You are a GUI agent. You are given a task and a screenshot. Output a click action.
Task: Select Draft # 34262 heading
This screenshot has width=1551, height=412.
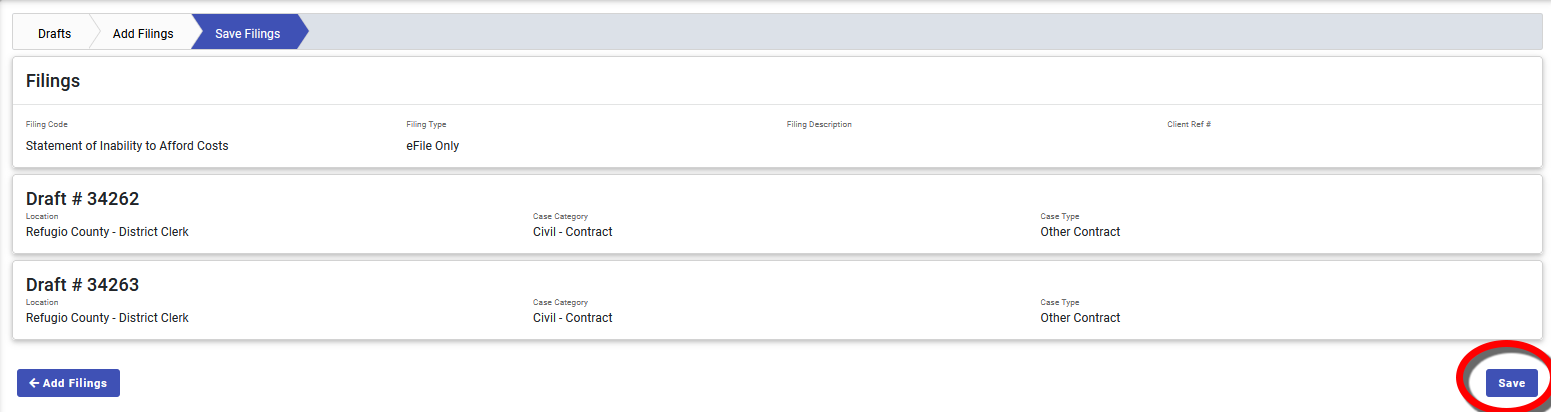(x=82, y=199)
